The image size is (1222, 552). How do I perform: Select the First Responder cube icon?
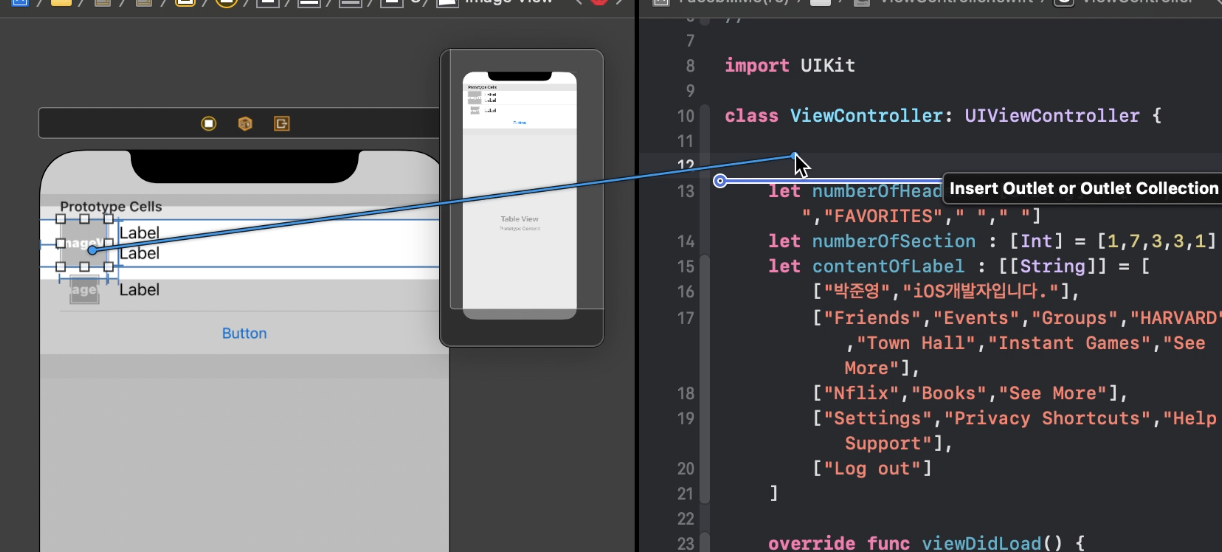point(245,123)
